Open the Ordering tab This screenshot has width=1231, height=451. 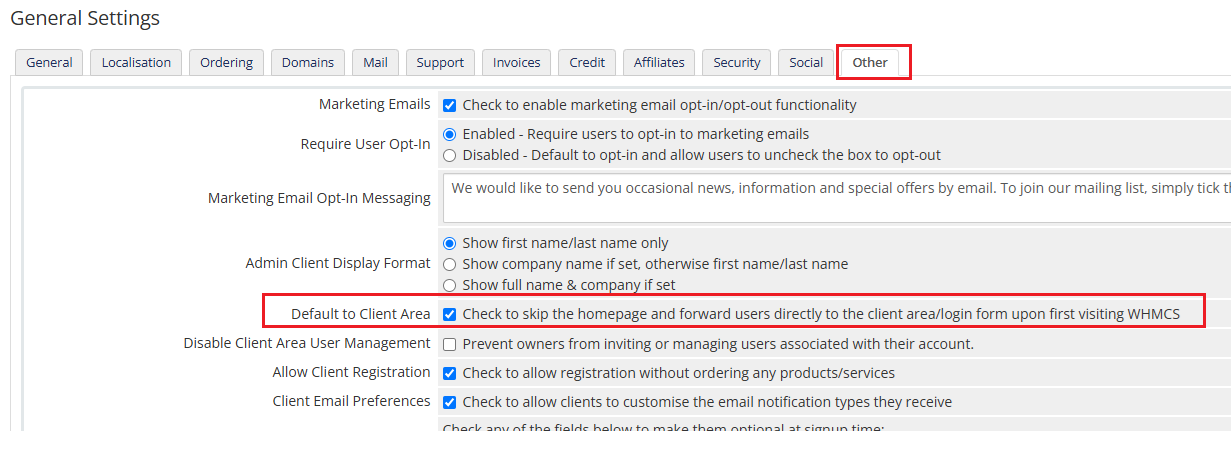click(x=226, y=62)
